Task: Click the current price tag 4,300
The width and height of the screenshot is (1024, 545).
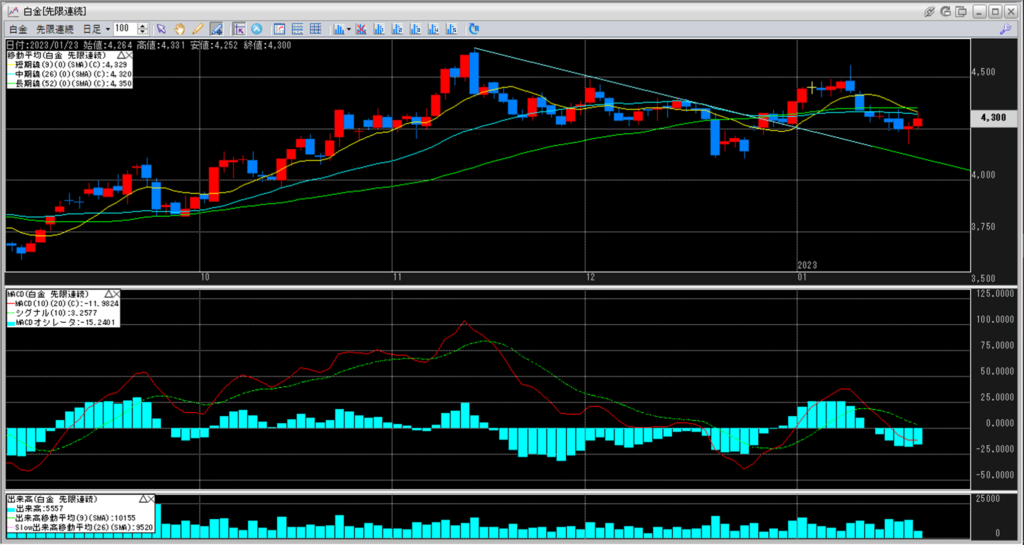Action: (994, 118)
